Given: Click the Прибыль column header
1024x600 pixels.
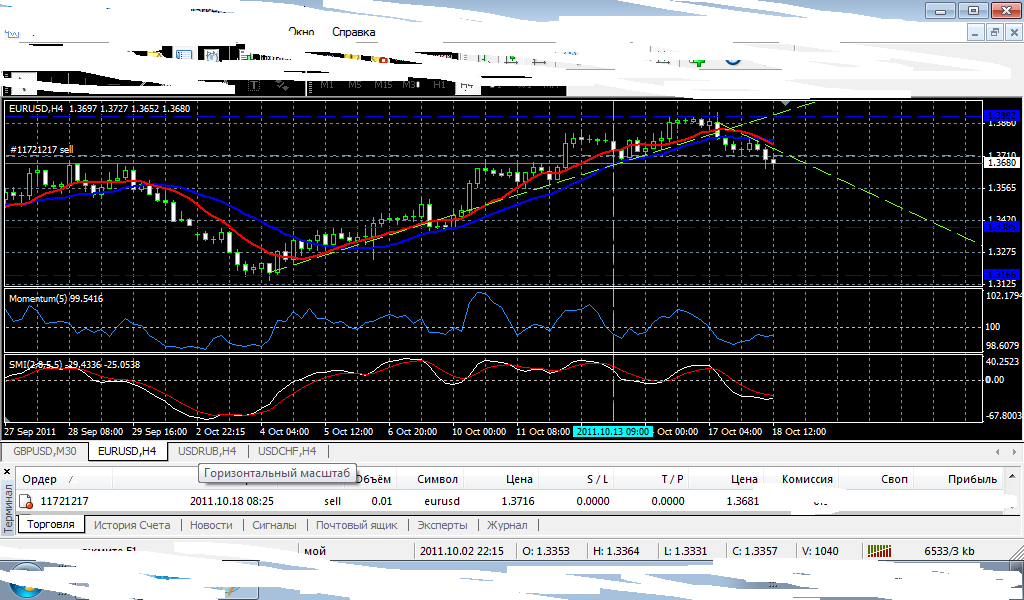Looking at the screenshot, I should point(972,479).
